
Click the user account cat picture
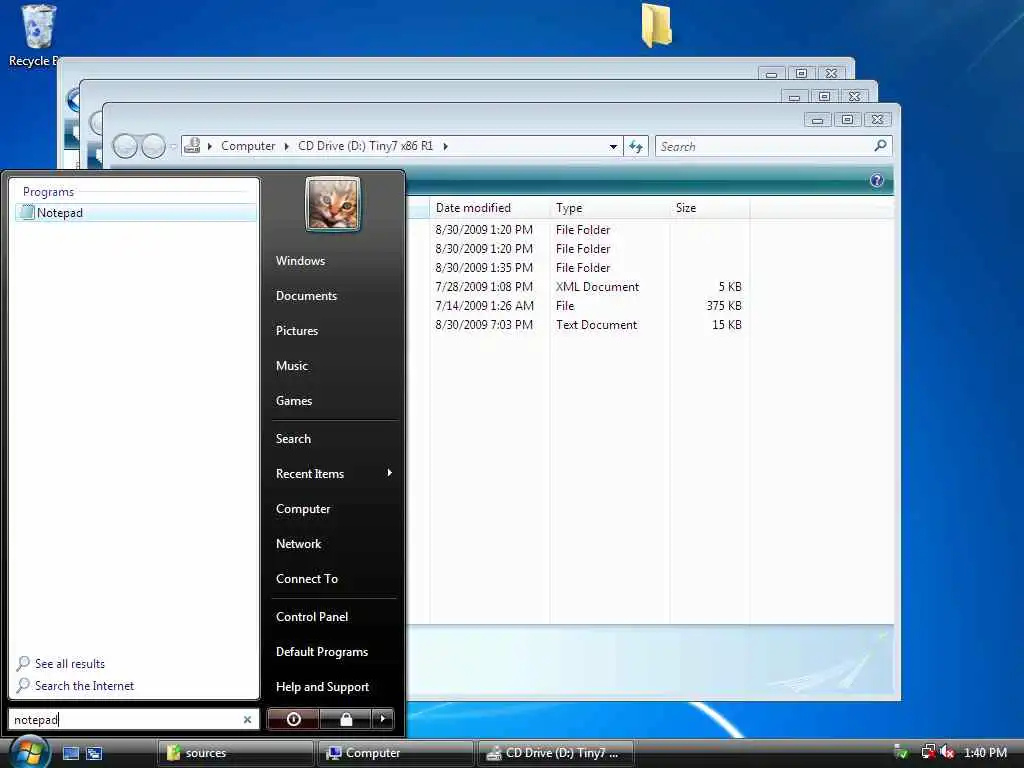click(x=333, y=204)
